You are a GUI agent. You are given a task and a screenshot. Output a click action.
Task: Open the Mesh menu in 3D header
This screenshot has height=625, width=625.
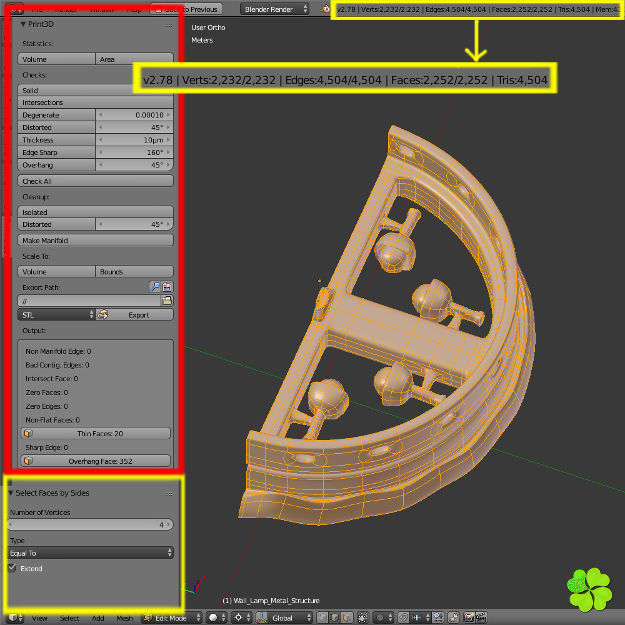pyautogui.click(x=124, y=618)
